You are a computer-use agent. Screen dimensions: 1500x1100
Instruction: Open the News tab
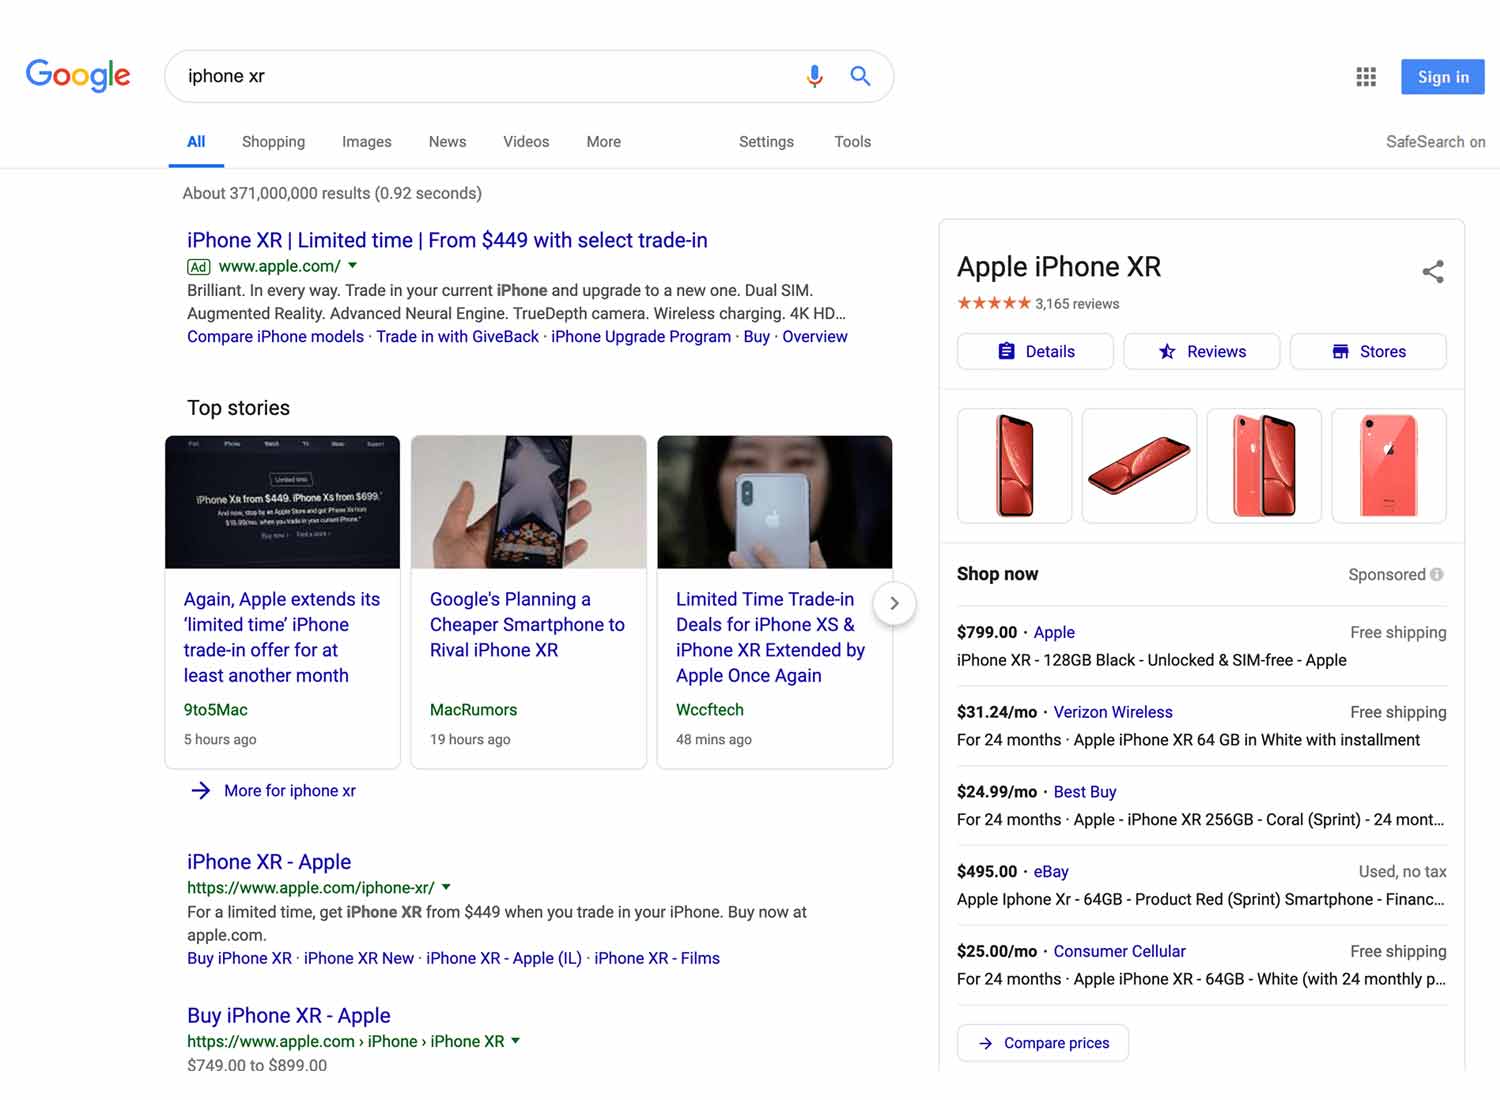coord(447,142)
